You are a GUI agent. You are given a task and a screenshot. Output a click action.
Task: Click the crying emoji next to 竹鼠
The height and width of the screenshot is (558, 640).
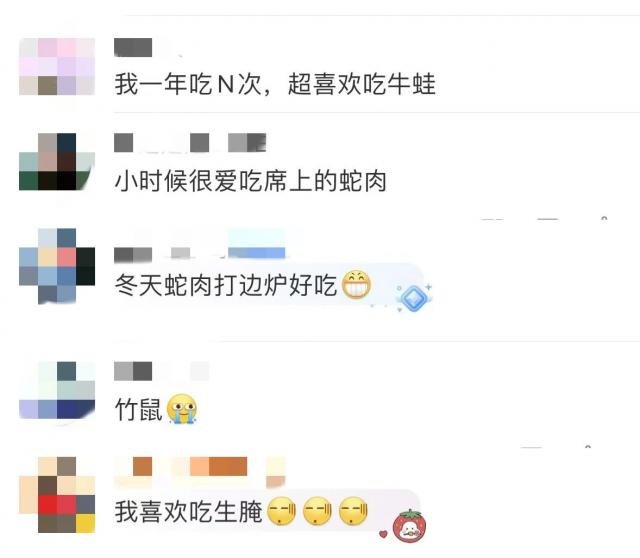[182, 409]
